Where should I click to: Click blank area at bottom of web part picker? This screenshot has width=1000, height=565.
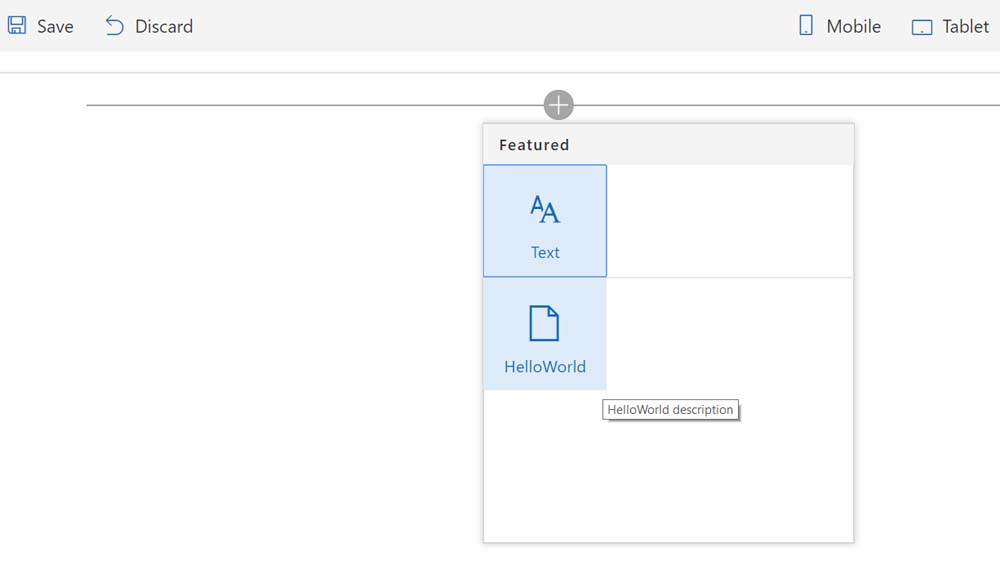(x=668, y=480)
